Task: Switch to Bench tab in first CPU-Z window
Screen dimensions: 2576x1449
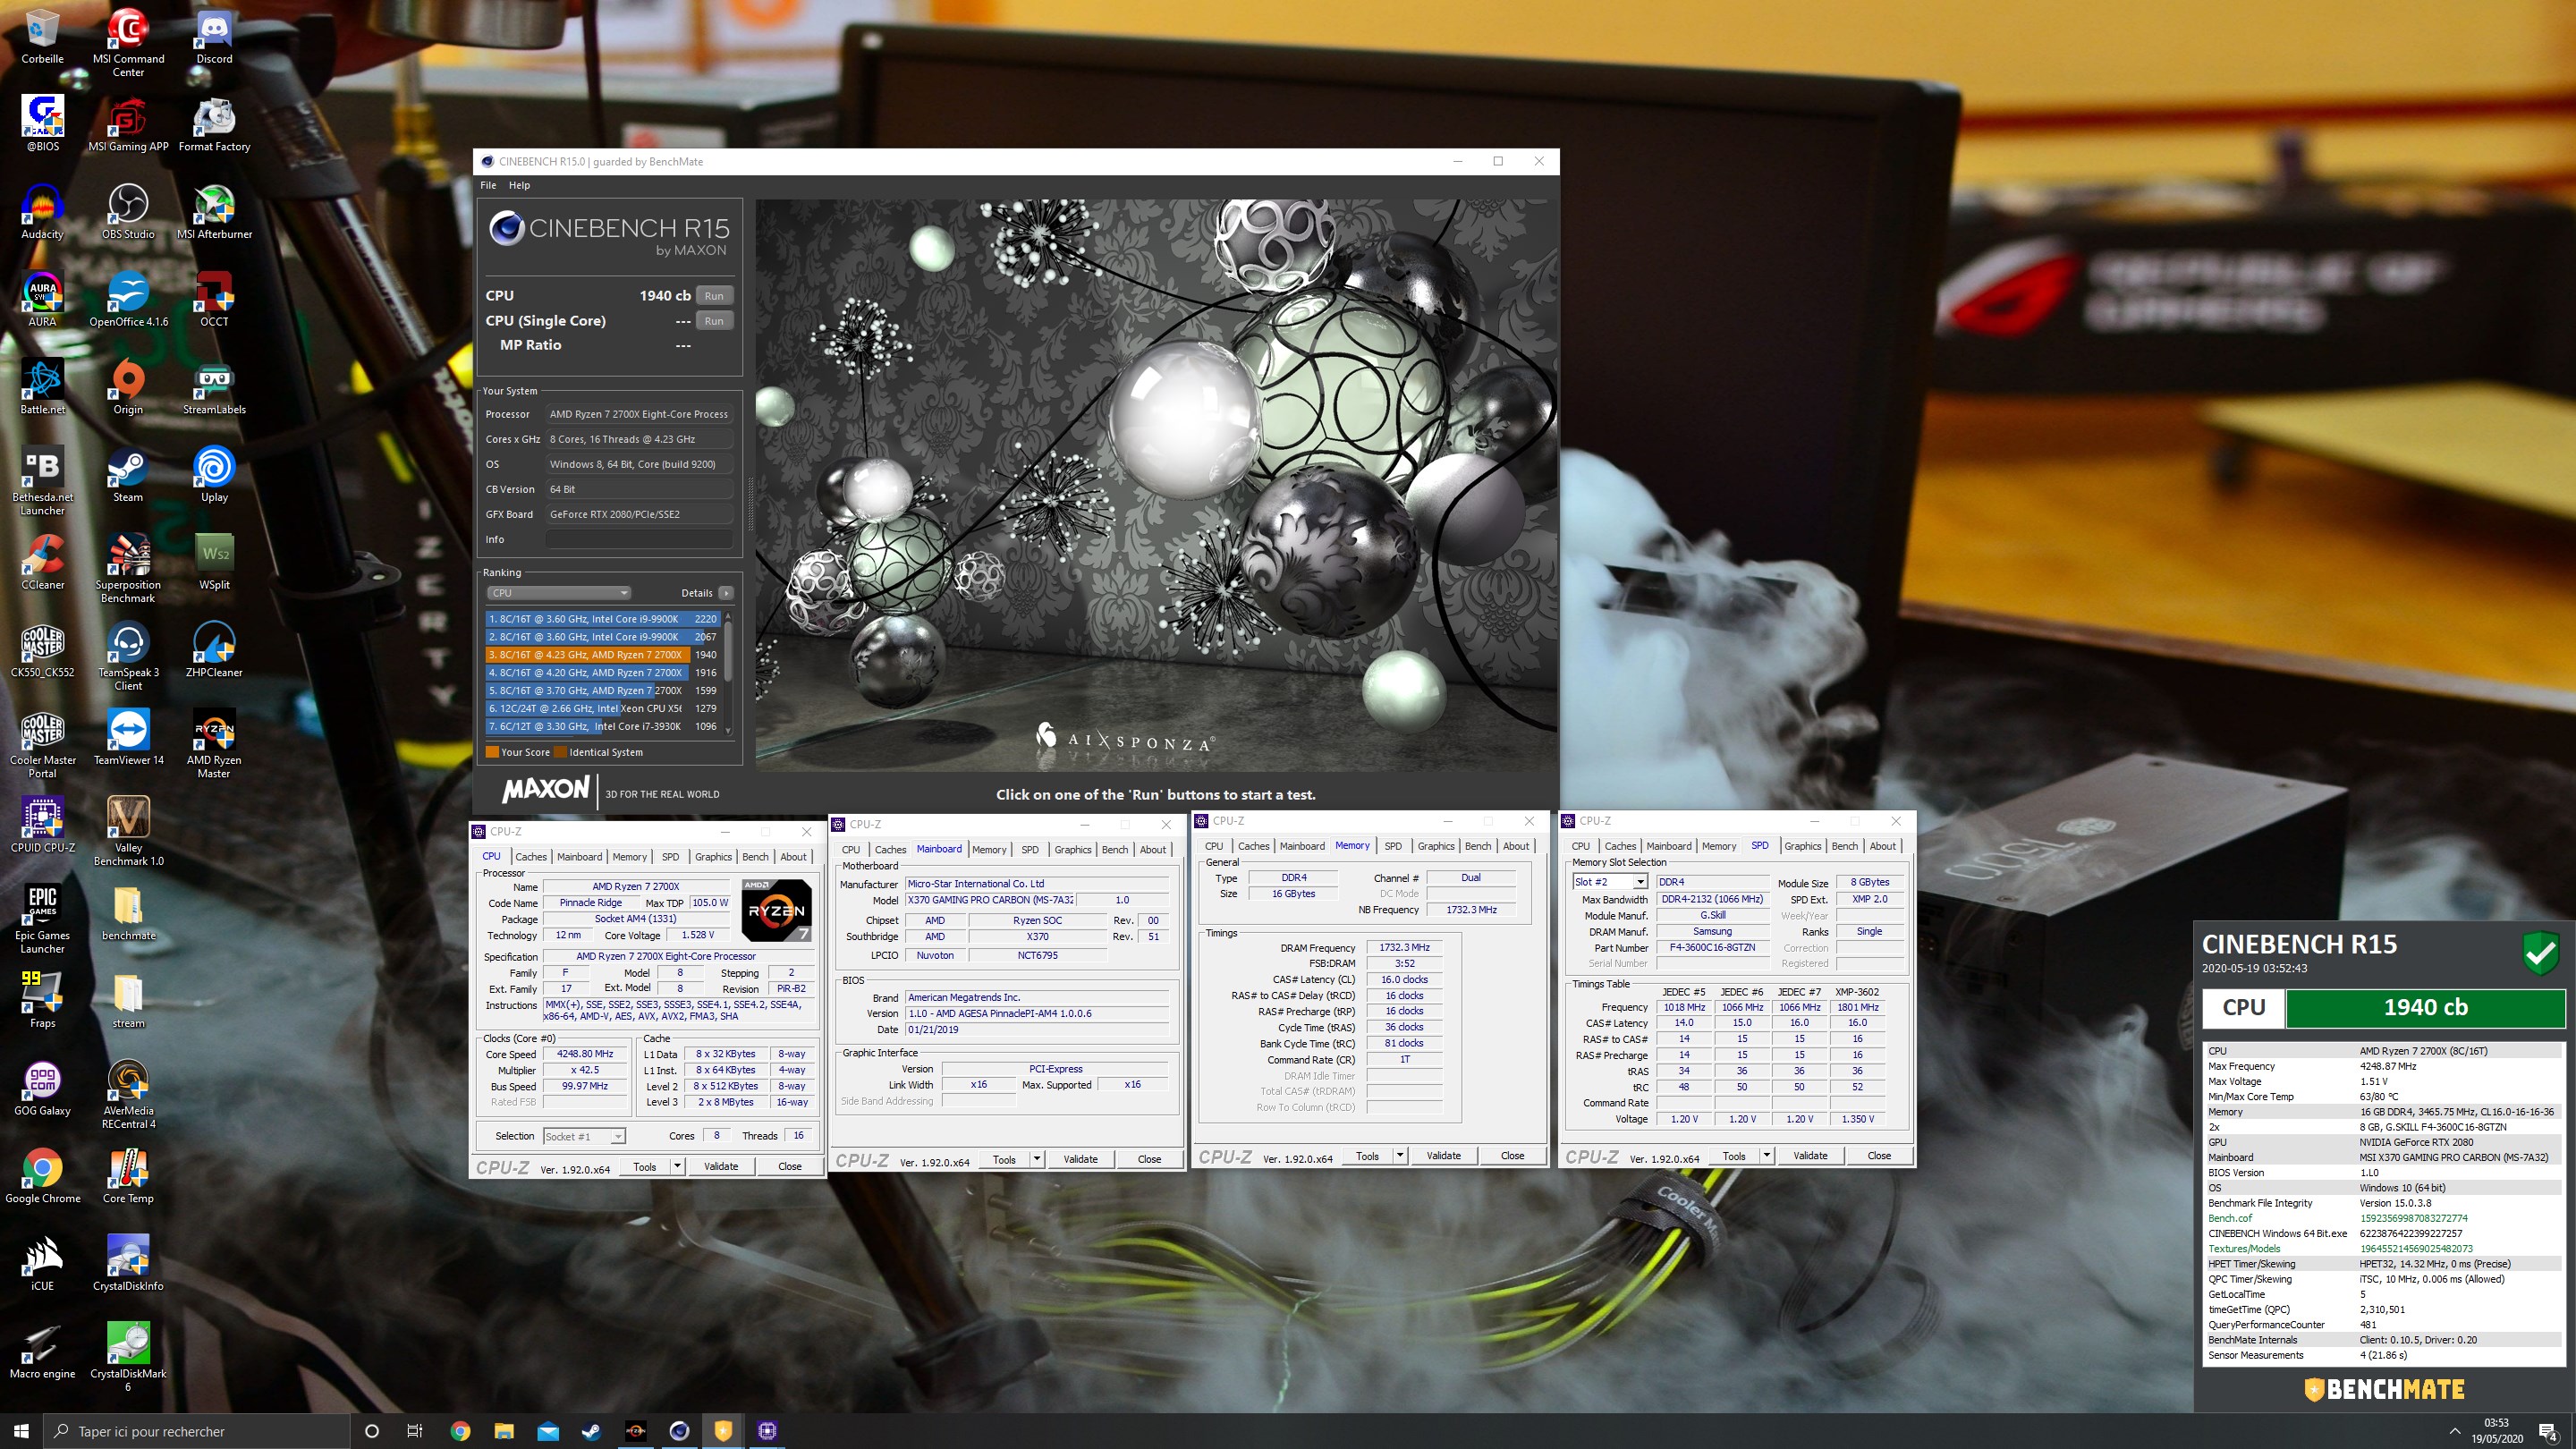Action: click(x=755, y=857)
